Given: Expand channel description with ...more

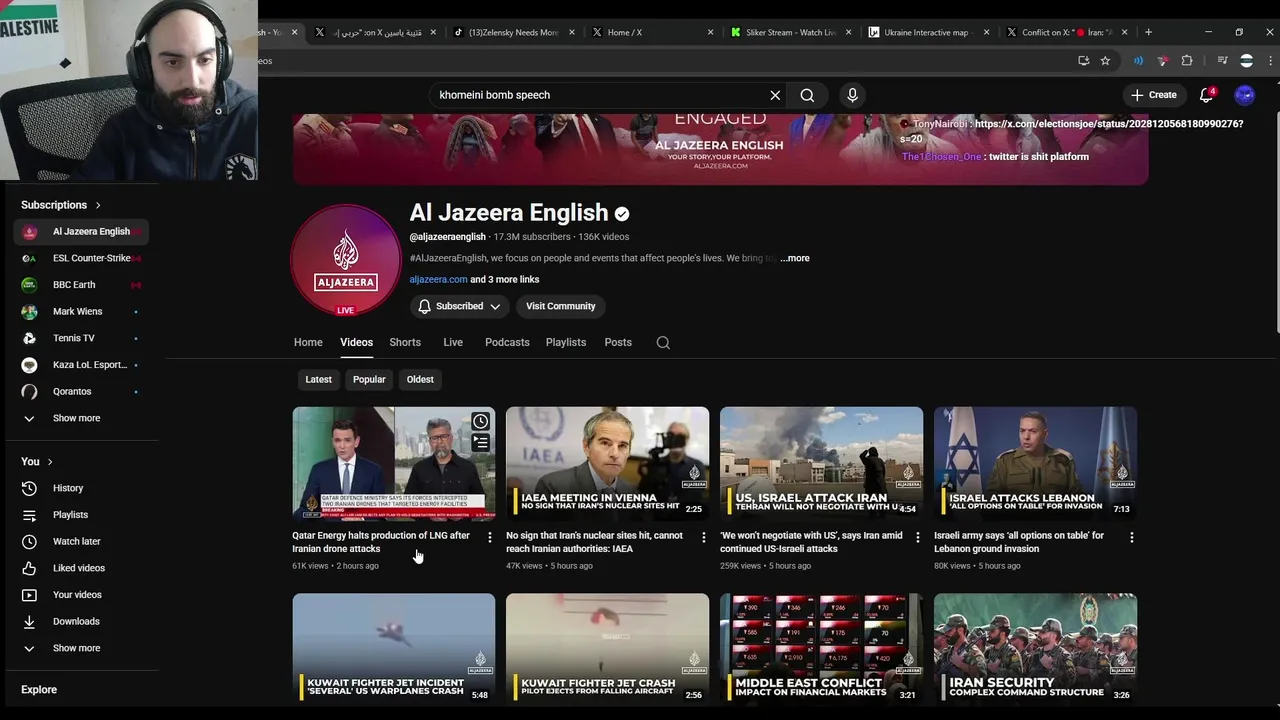Looking at the screenshot, I should [795, 258].
